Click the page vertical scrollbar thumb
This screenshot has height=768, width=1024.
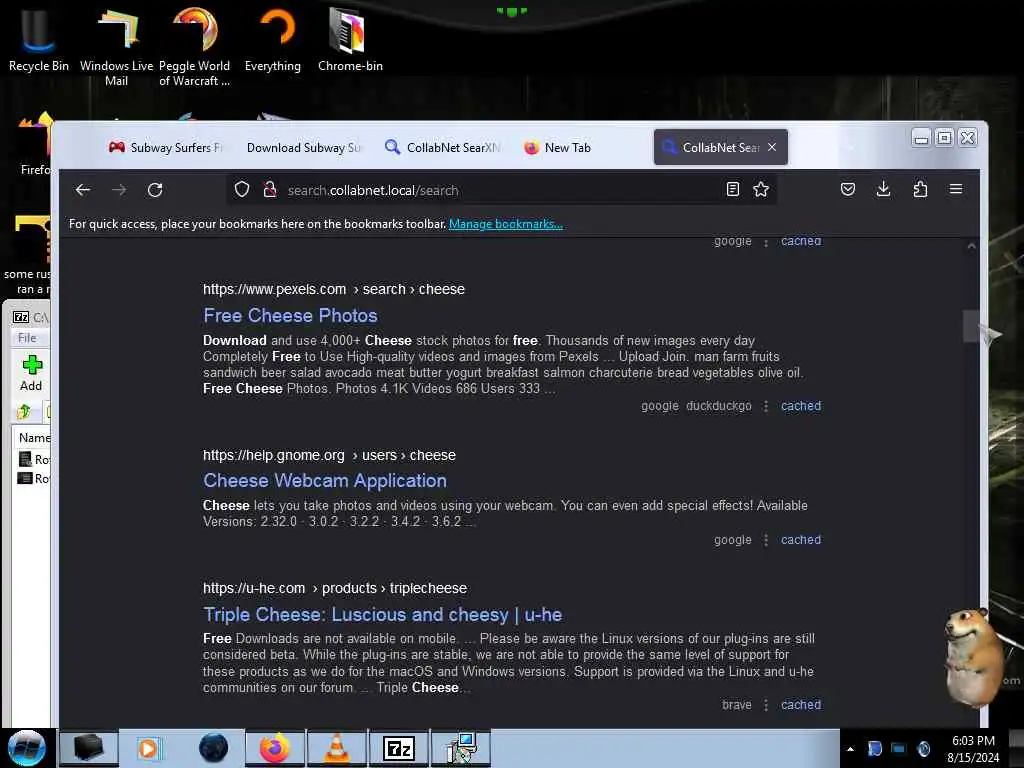coord(971,326)
